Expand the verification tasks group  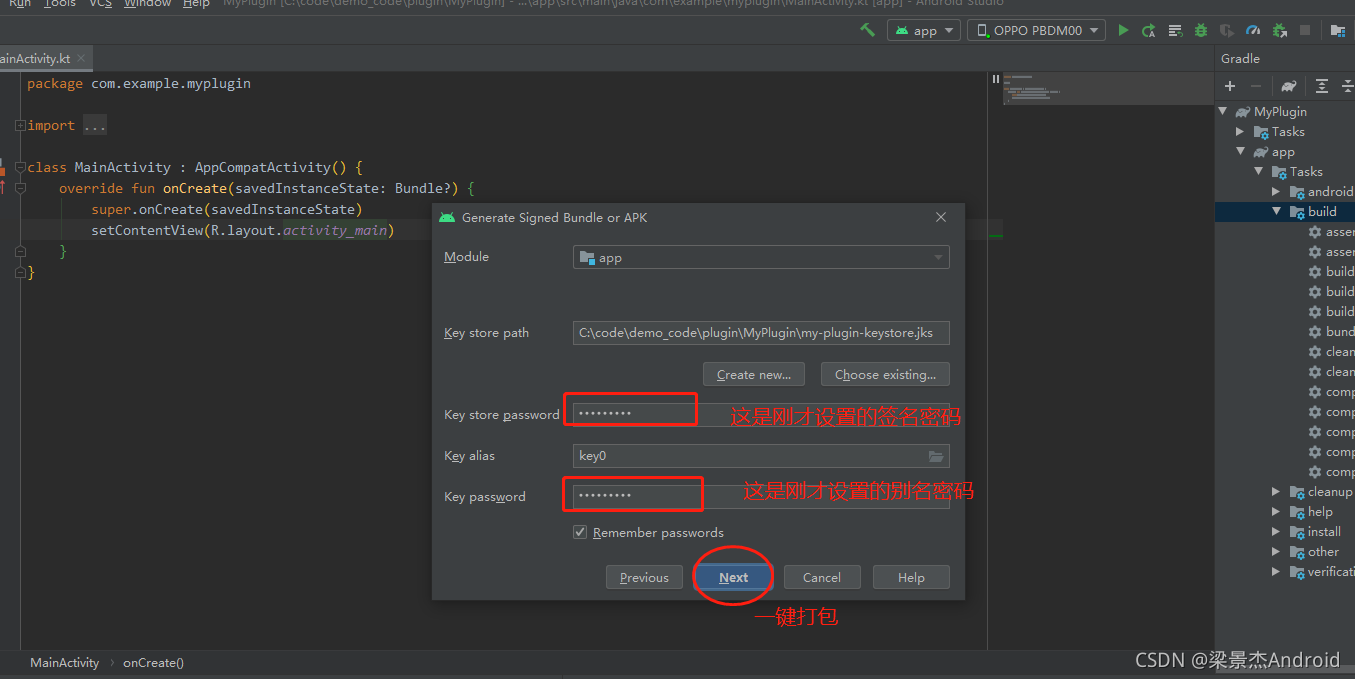click(x=1276, y=572)
